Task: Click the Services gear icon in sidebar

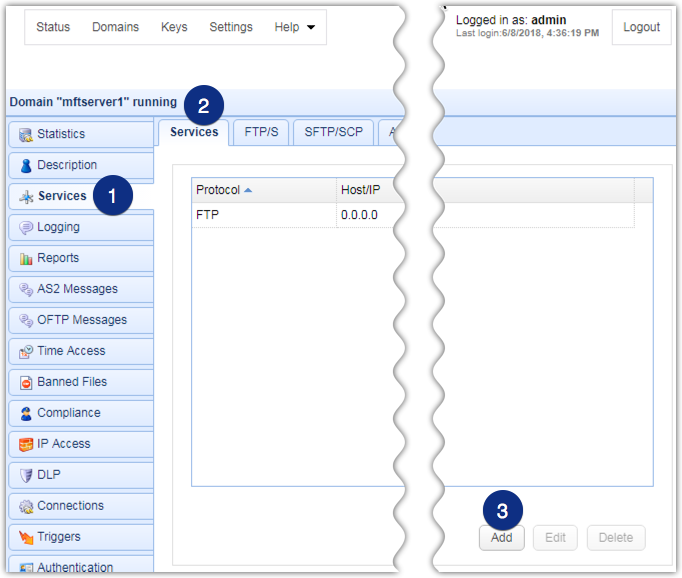Action: pos(26,196)
